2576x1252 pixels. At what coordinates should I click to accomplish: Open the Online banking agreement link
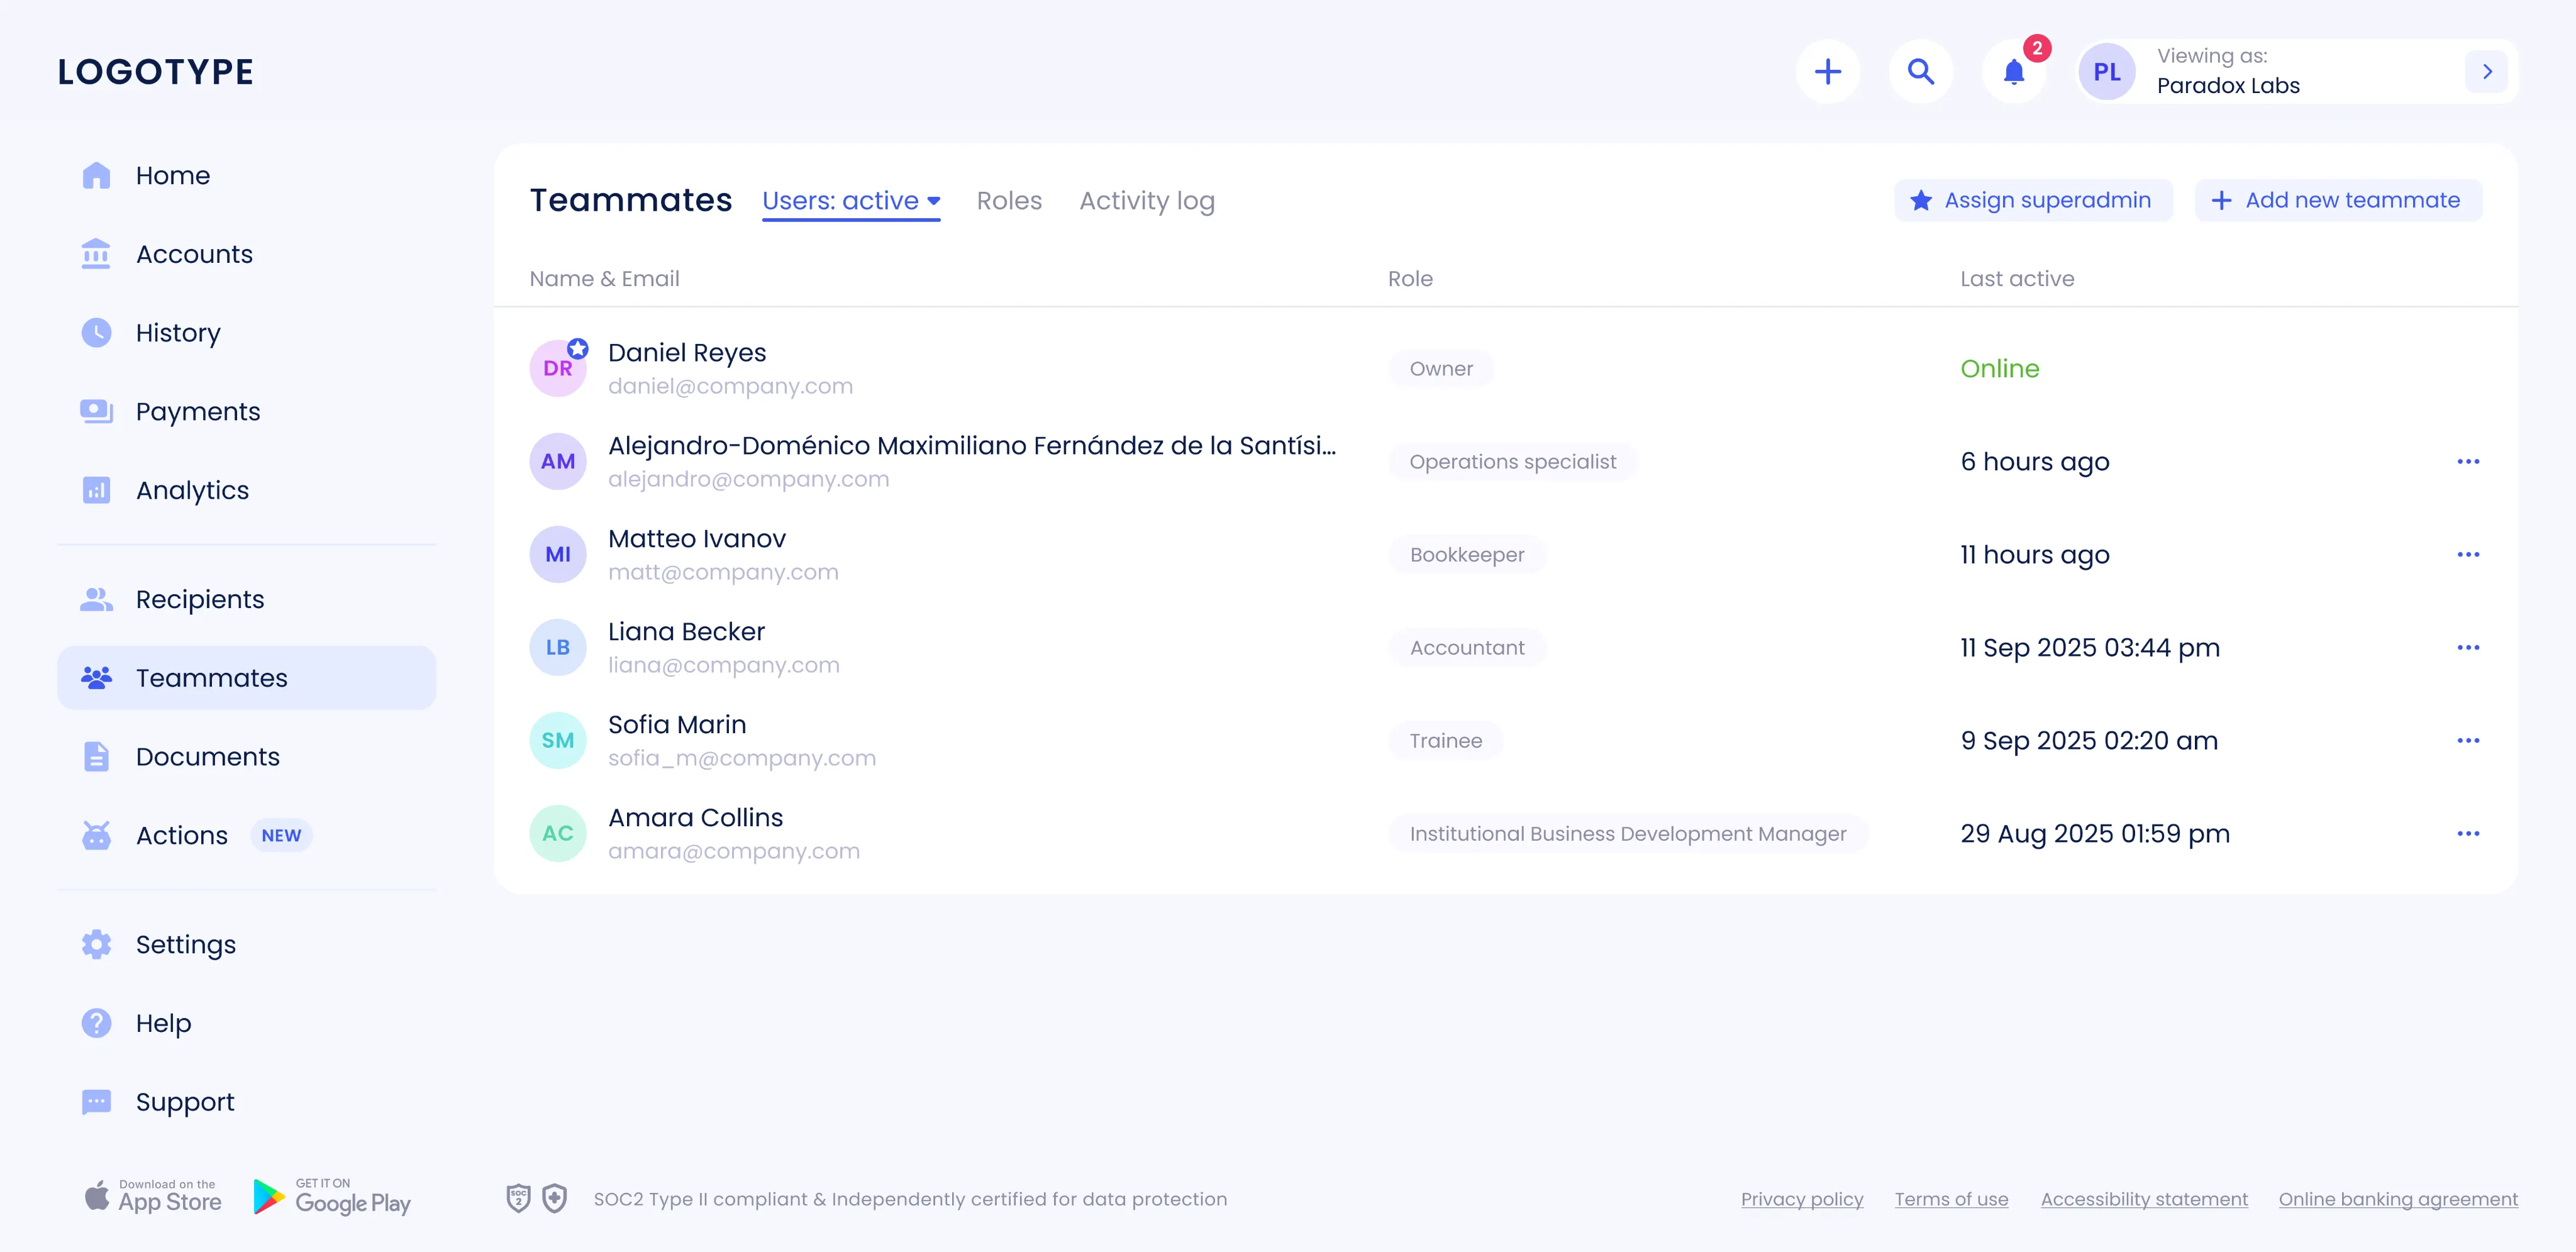[2398, 1199]
